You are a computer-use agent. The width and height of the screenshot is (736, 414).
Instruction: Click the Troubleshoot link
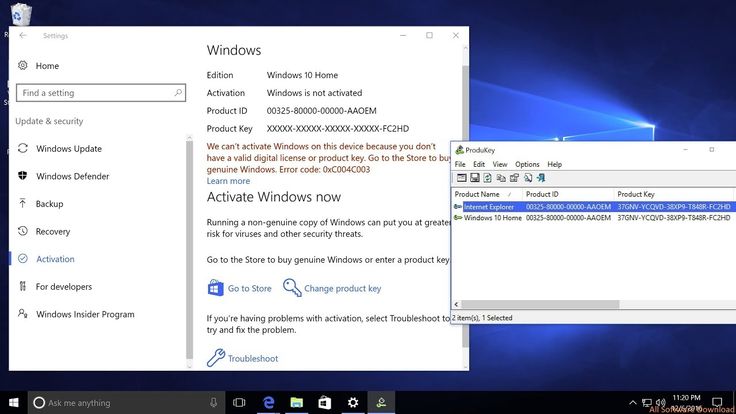[242, 358]
